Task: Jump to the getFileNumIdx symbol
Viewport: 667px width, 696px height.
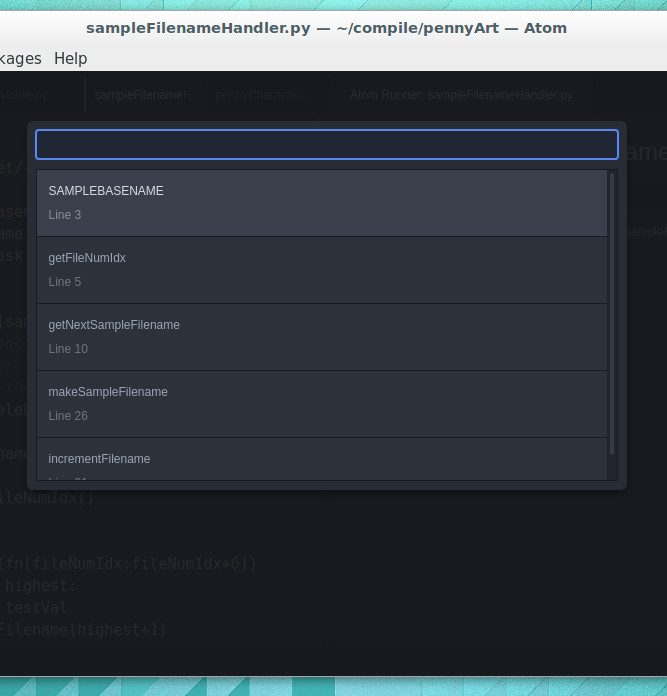Action: point(321,270)
